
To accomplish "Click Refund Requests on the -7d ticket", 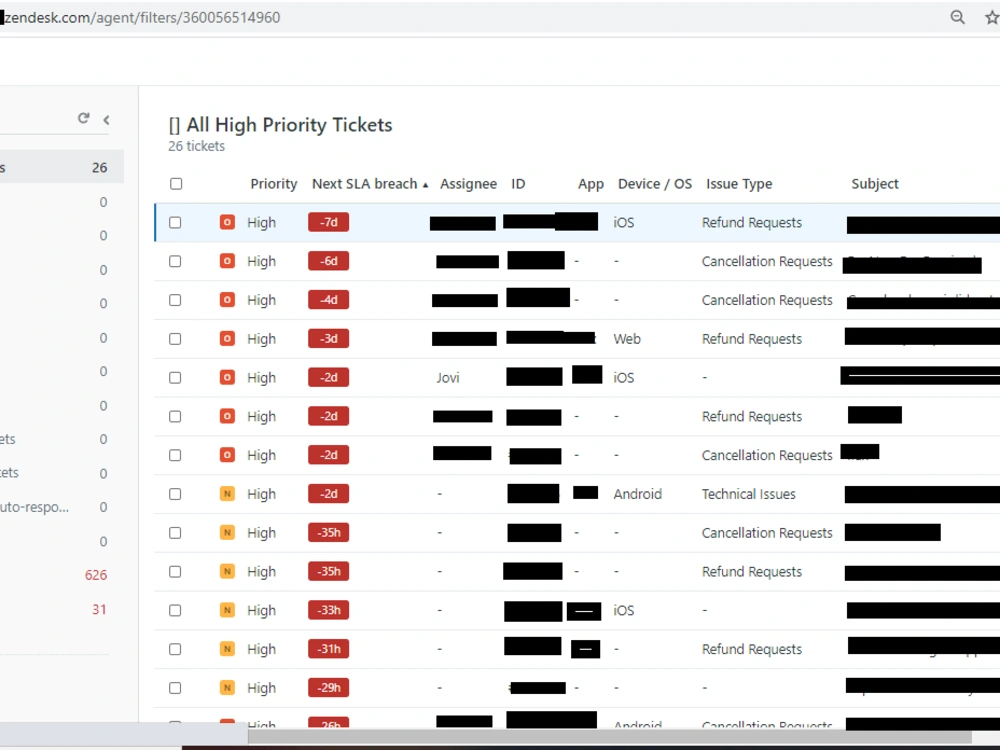I will pos(751,223).
